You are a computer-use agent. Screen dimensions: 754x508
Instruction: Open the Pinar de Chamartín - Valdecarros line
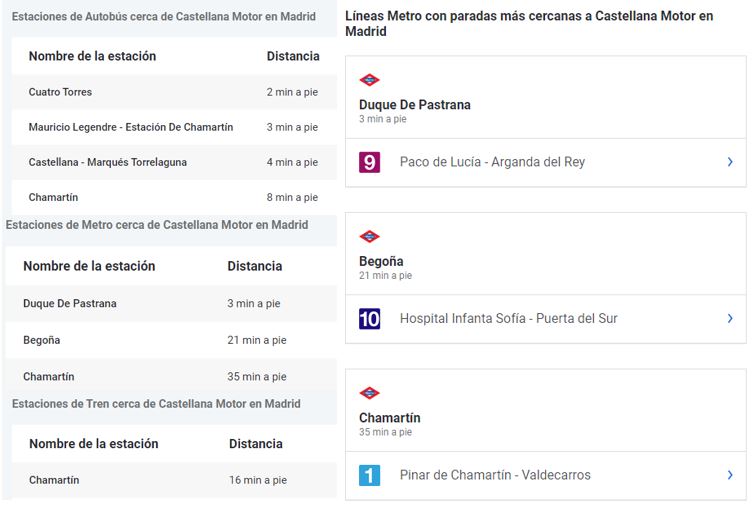coord(495,475)
